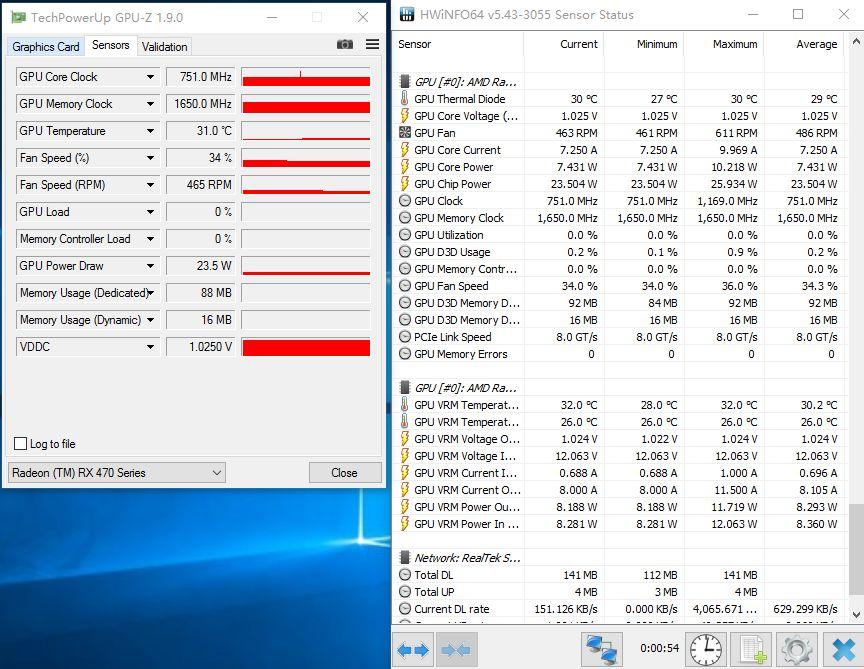This screenshot has width=864, height=669.
Task: Open HWiNFO sensor settings gear
Action: (x=797, y=649)
